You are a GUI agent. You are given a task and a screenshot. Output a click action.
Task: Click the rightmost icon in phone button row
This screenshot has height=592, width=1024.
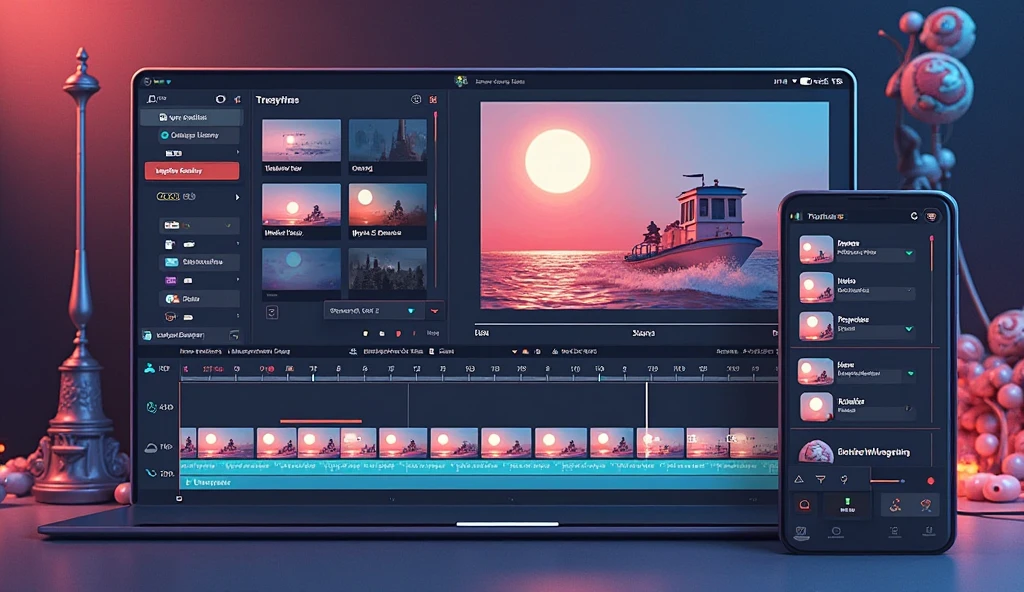925,504
